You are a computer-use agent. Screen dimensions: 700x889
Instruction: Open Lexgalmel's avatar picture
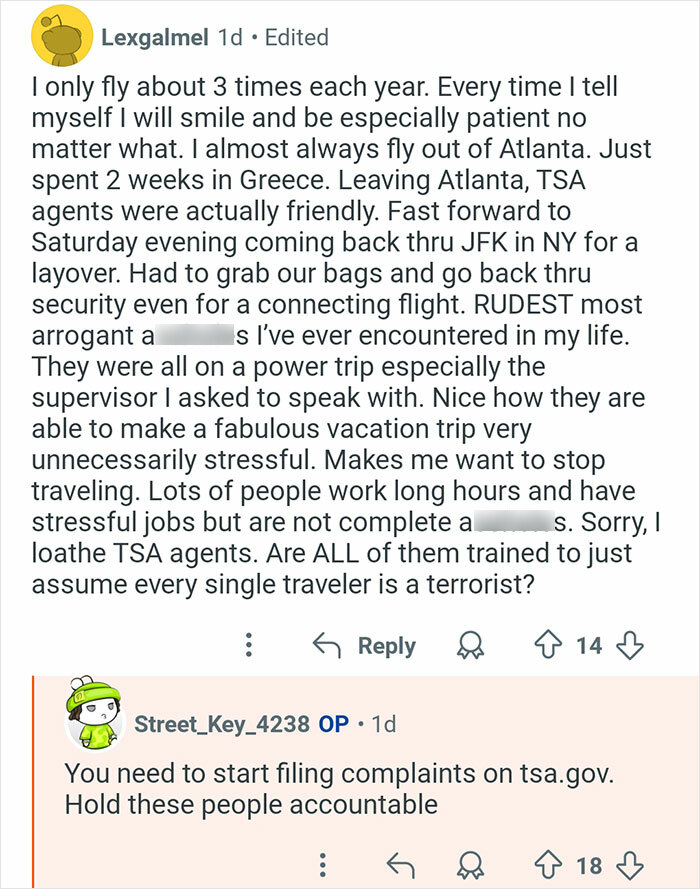tap(62, 38)
